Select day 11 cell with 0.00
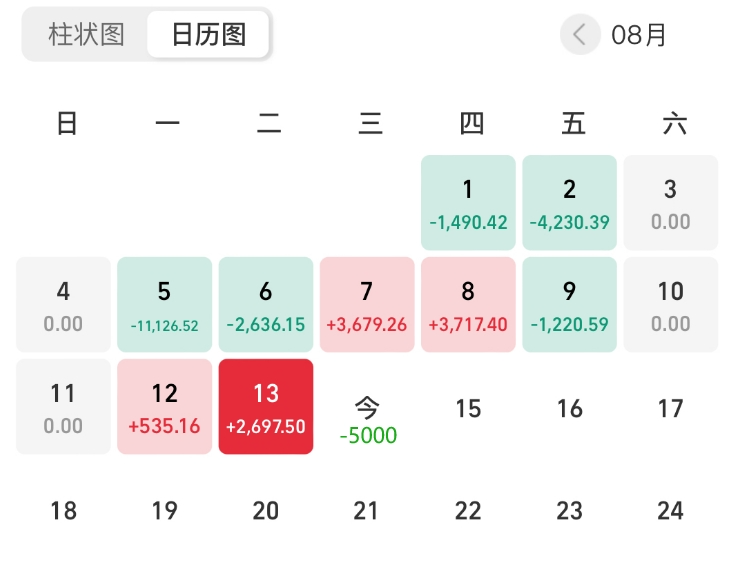 click(x=63, y=406)
